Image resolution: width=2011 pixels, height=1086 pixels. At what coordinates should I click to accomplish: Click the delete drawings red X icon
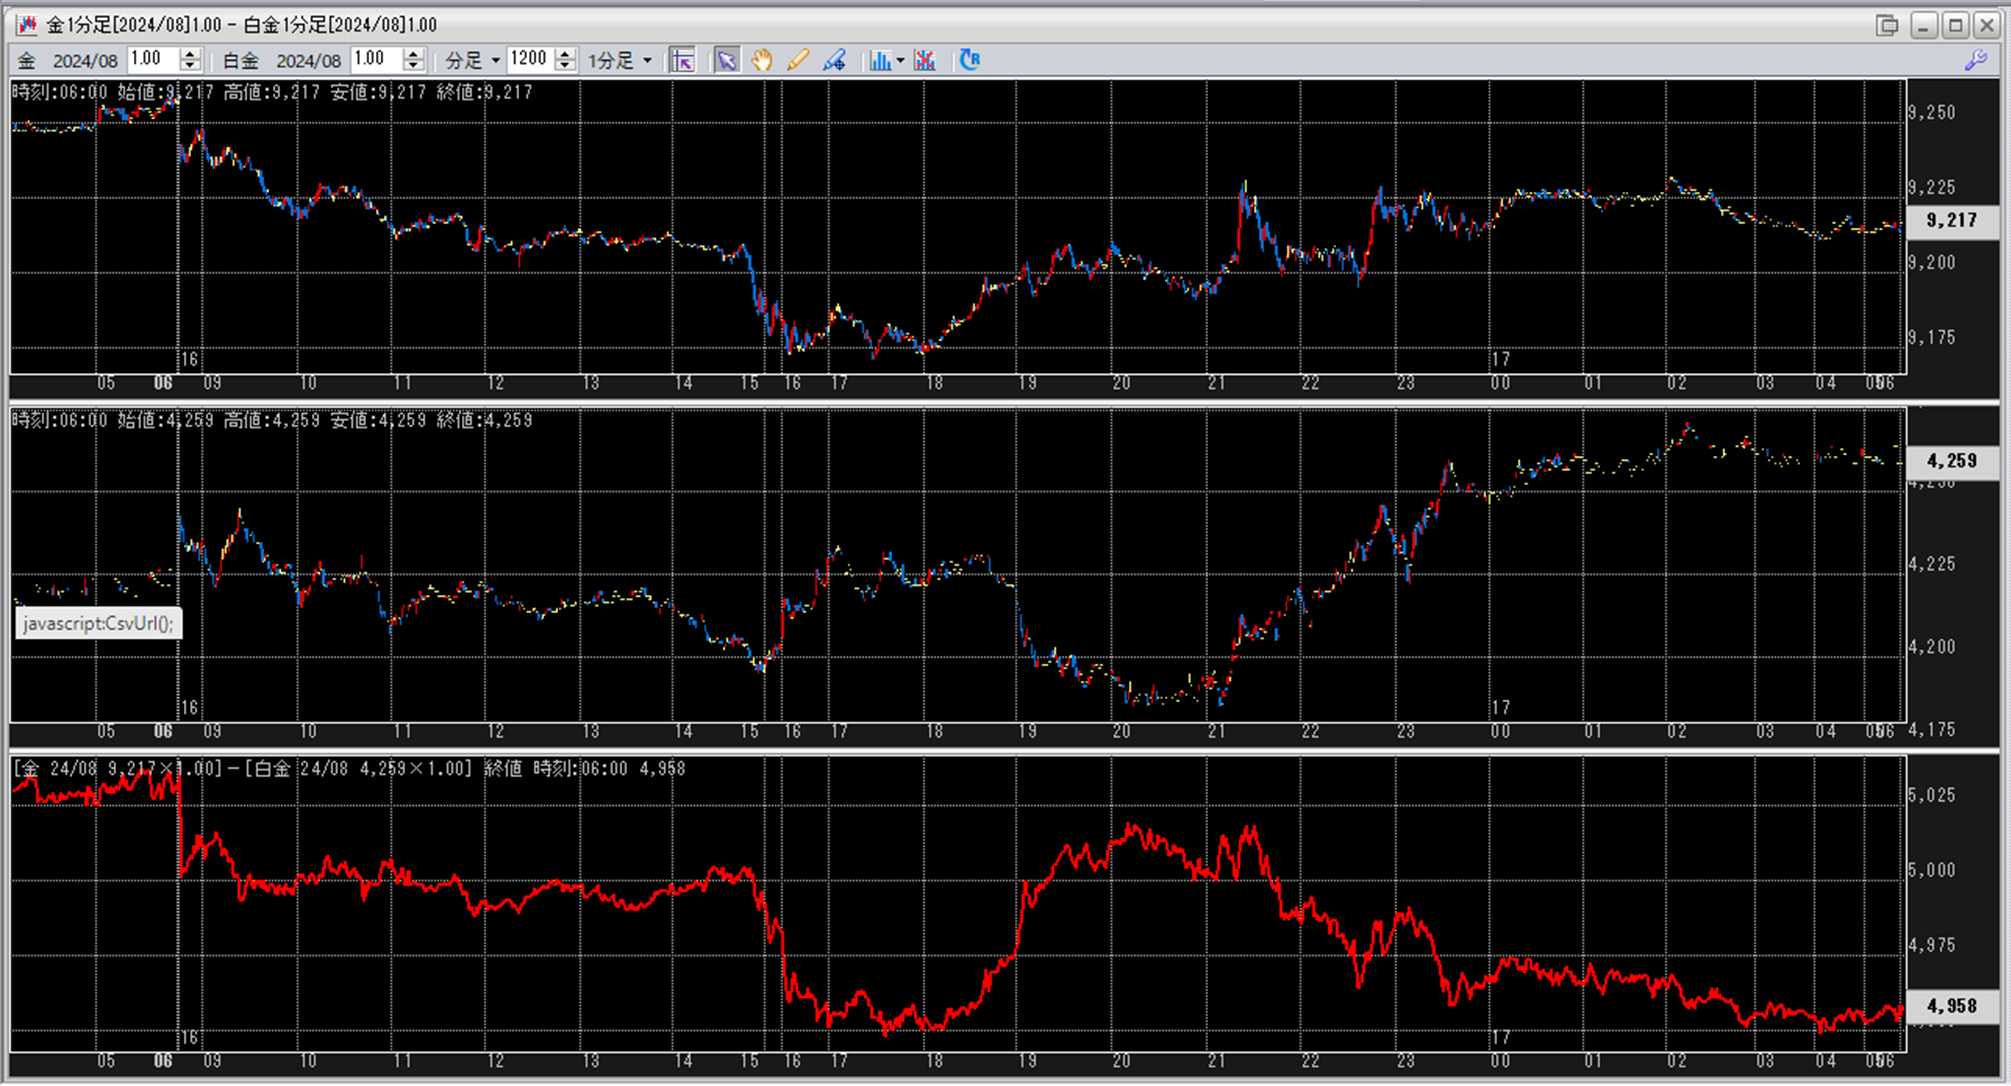point(925,61)
